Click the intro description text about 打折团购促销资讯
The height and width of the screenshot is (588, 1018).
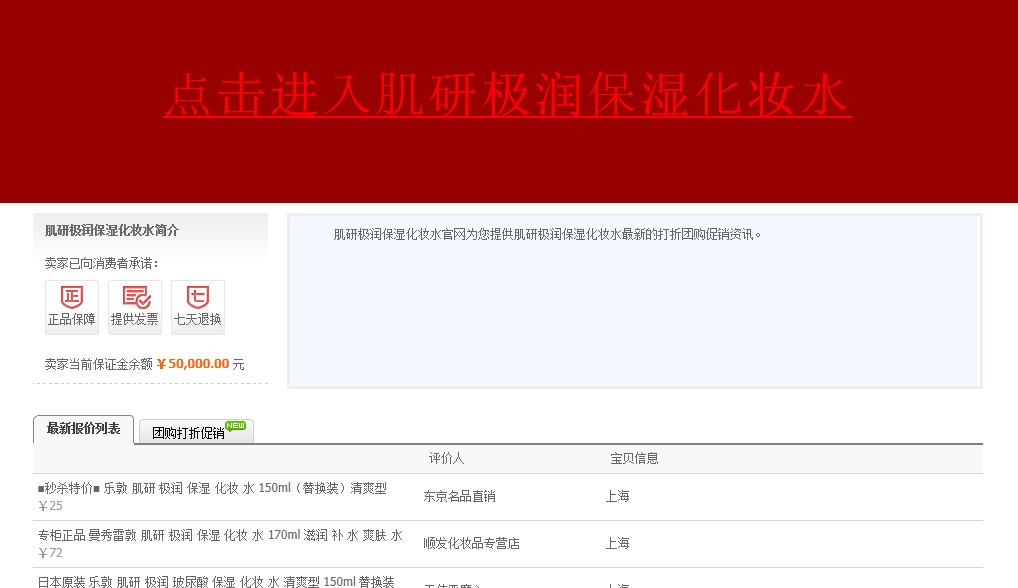[x=548, y=235]
